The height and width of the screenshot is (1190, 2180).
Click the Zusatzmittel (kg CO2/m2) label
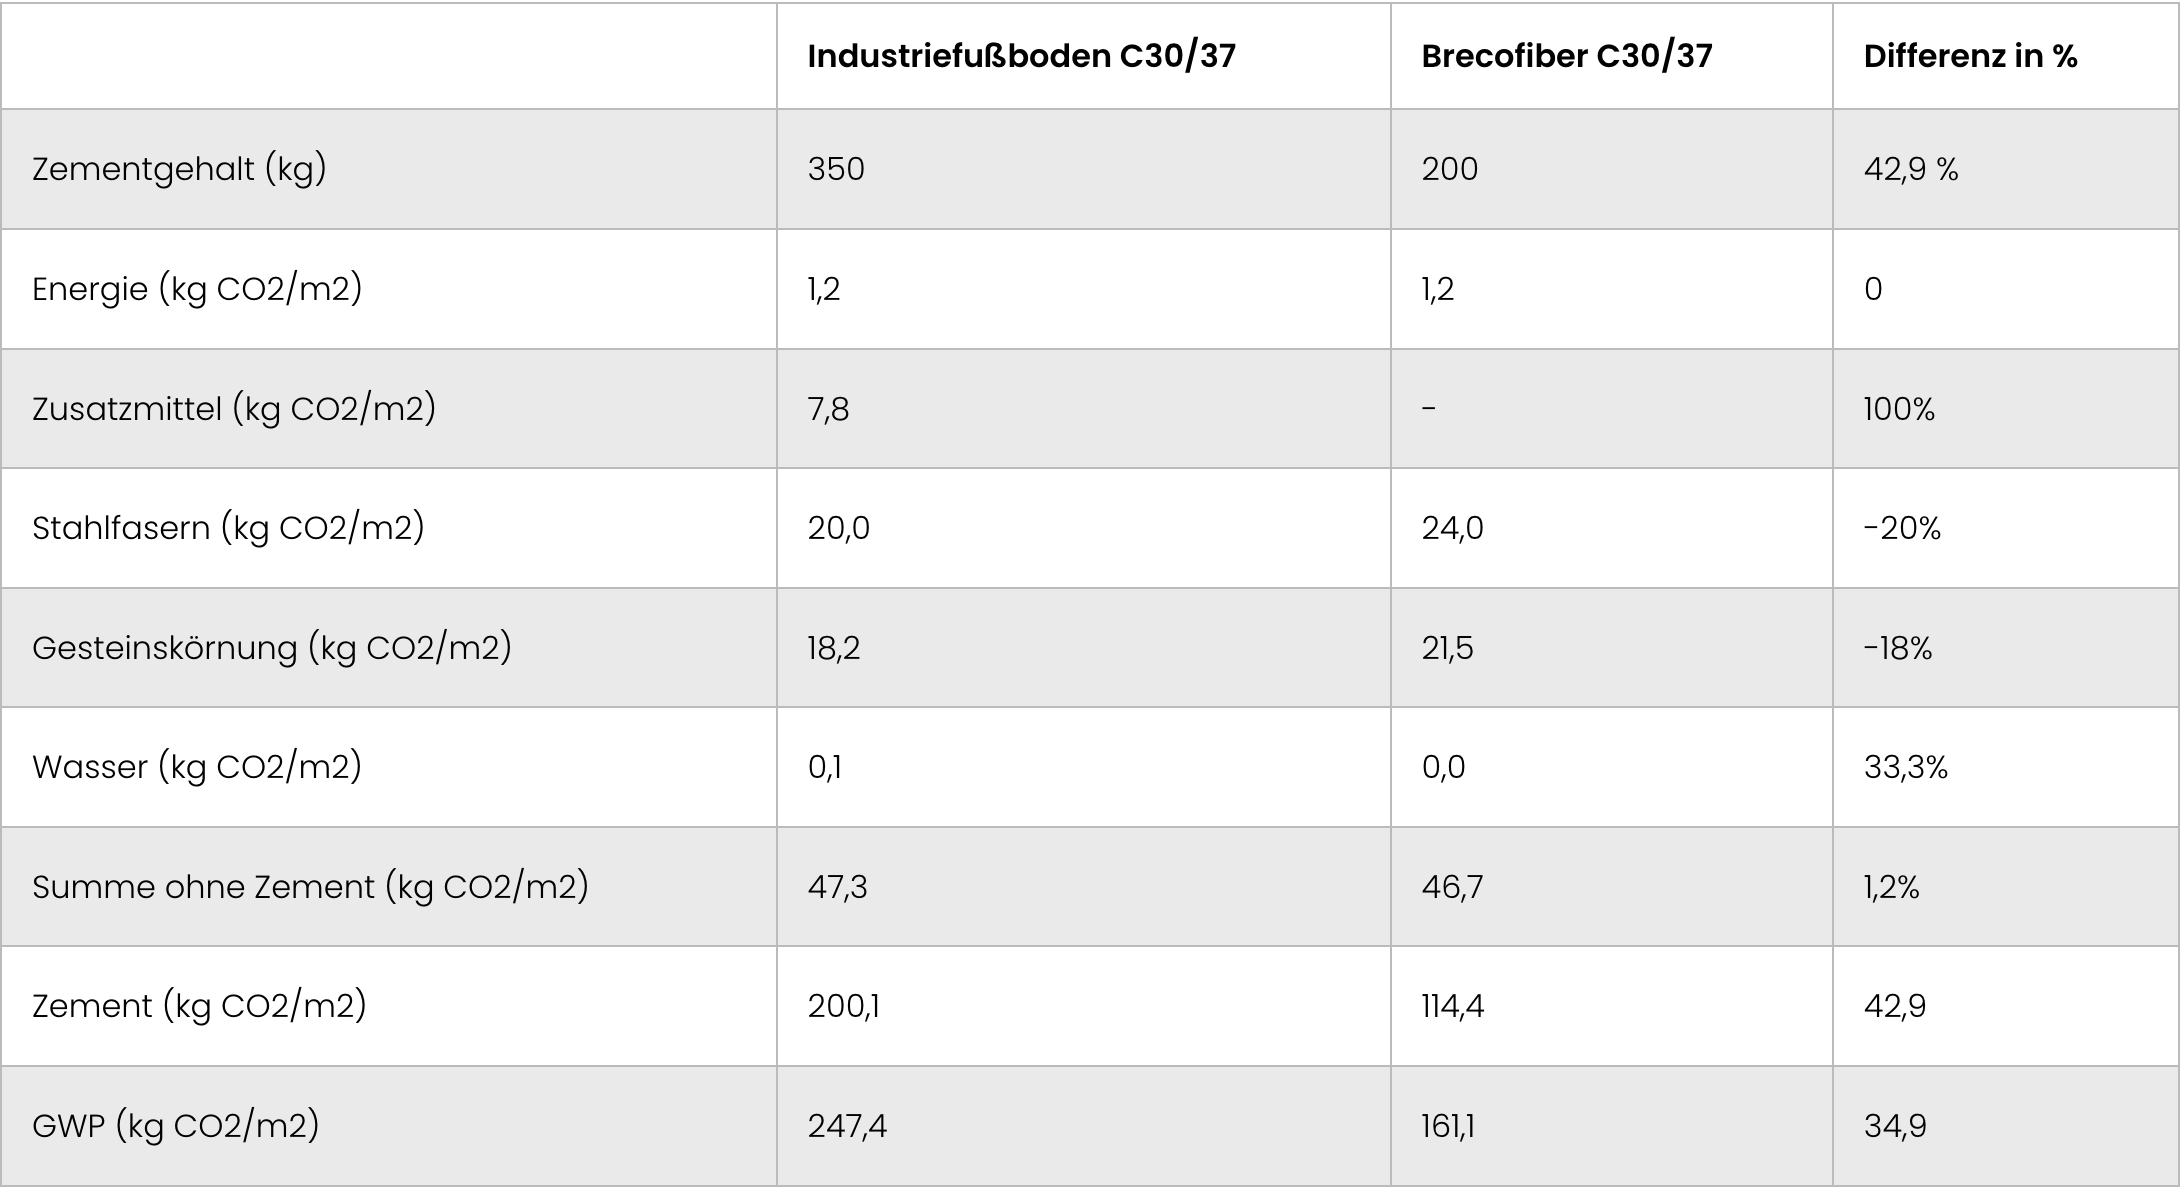point(234,409)
